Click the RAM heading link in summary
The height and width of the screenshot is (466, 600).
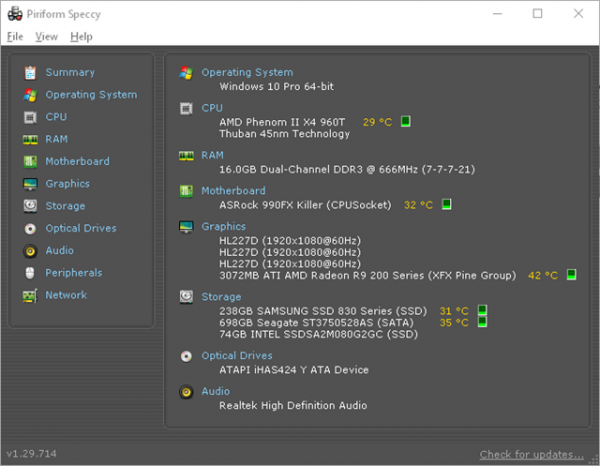tap(212, 155)
